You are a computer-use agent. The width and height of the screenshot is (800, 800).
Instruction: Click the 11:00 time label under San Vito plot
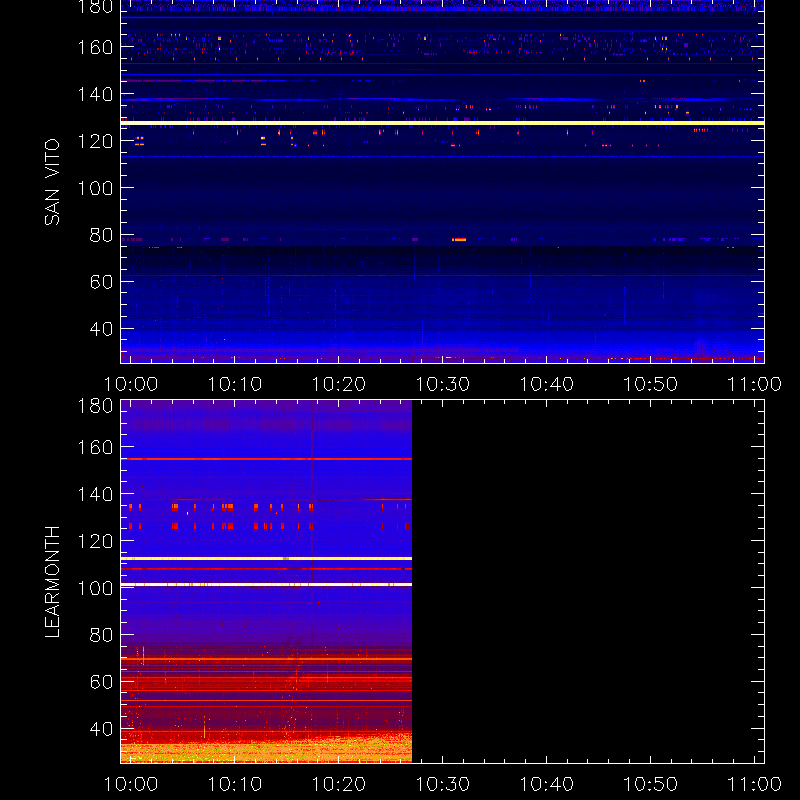pyautogui.click(x=755, y=384)
